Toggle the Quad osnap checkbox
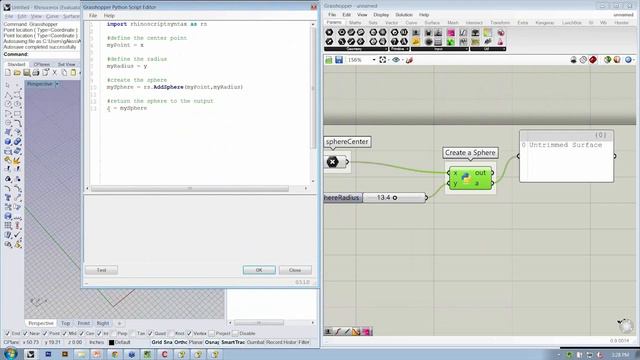This screenshot has height=360, width=640. (150, 333)
